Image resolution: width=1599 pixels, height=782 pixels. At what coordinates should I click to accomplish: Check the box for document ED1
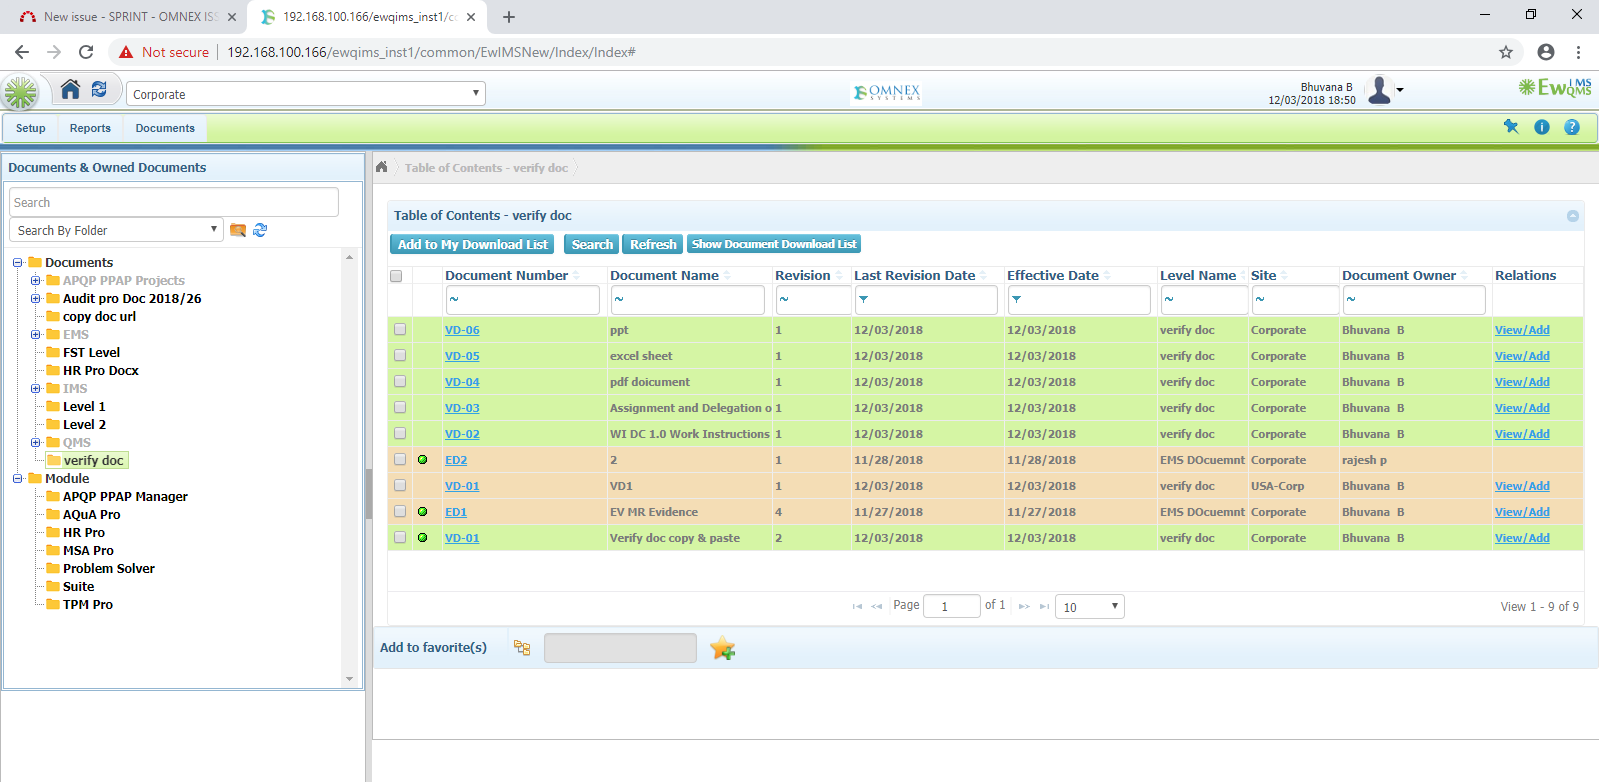tap(400, 512)
